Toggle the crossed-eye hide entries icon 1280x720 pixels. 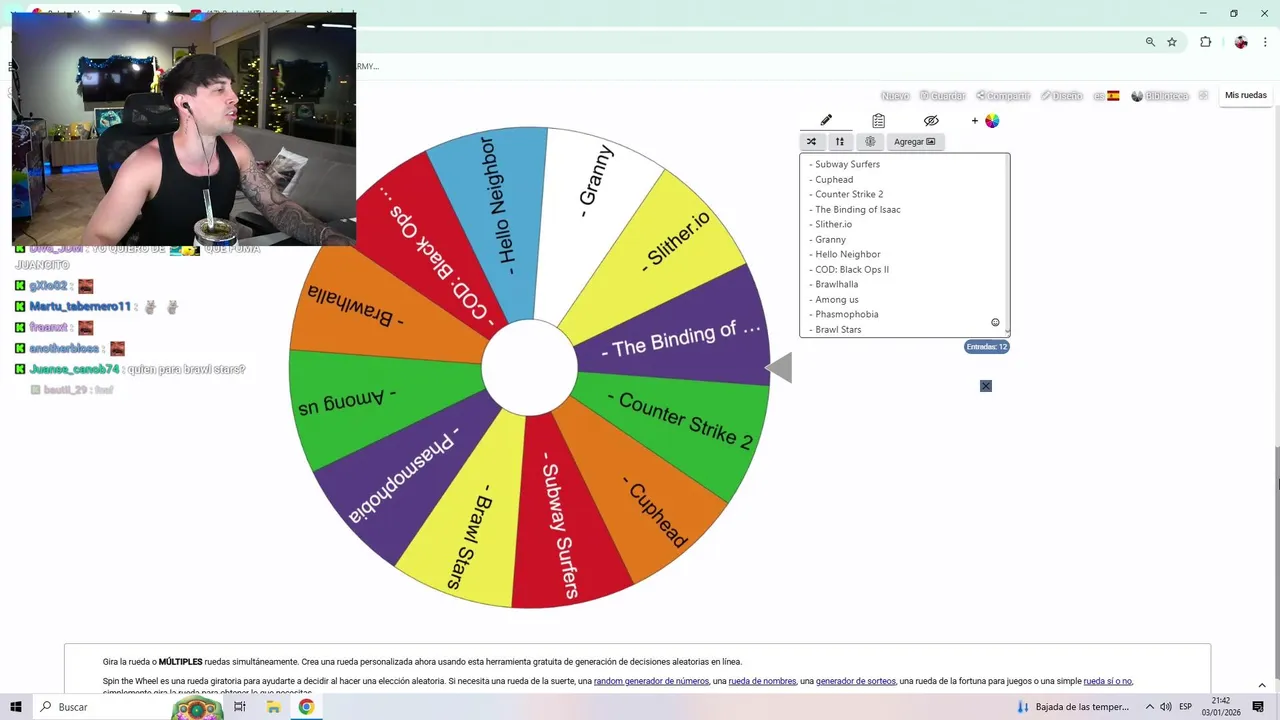(931, 121)
